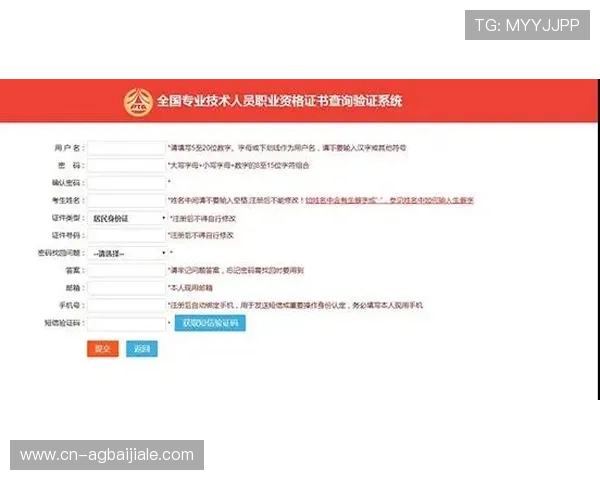Select the 考生姓名 text field
This screenshot has width=600, height=480.
pyautogui.click(x=126, y=201)
